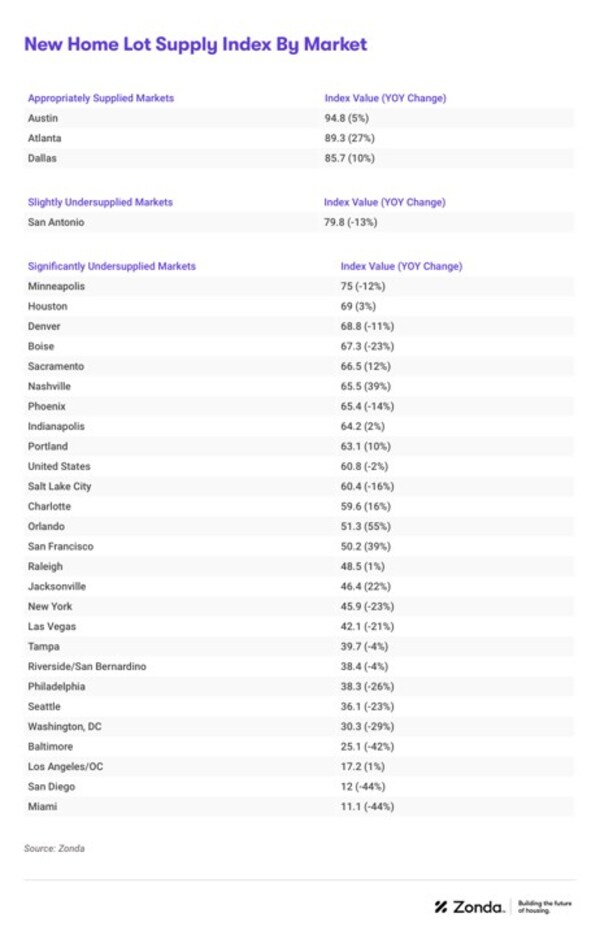Select the "Appropriately Supplied Markets" header

(101, 98)
